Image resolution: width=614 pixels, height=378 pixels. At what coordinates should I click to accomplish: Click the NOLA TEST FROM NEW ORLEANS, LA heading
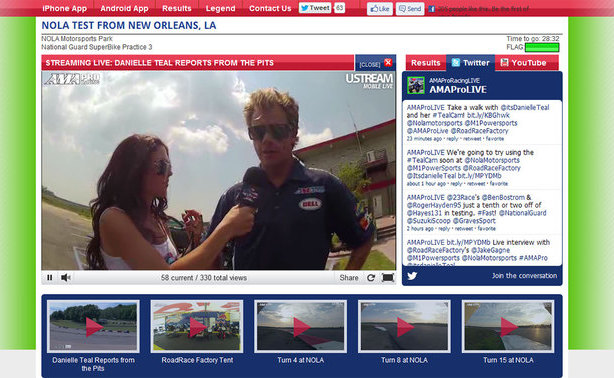[x=129, y=25]
